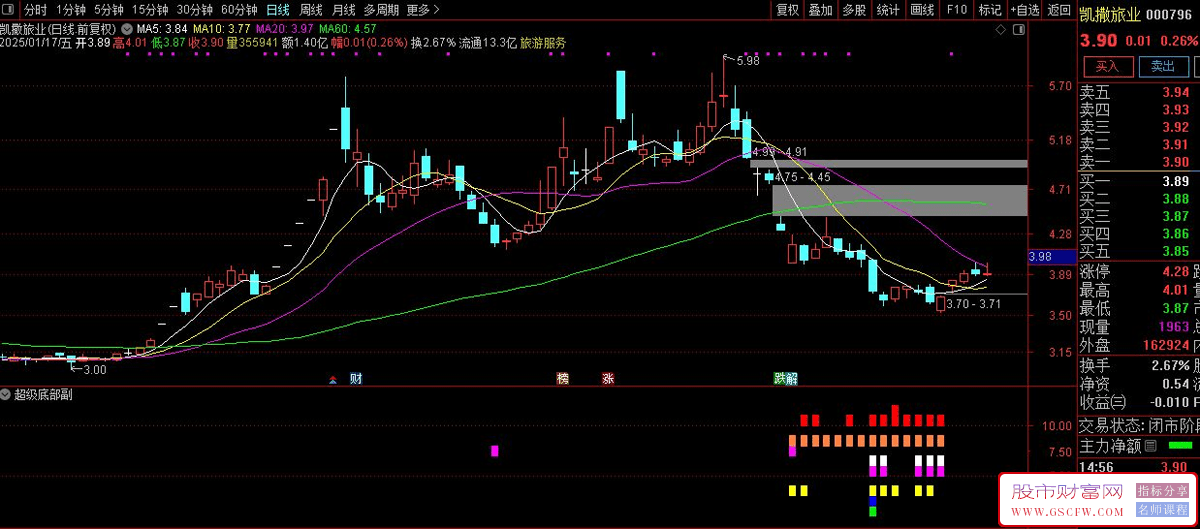Add stock via +自选 button
Screen dimensions: 1200x529
tap(1024, 10)
